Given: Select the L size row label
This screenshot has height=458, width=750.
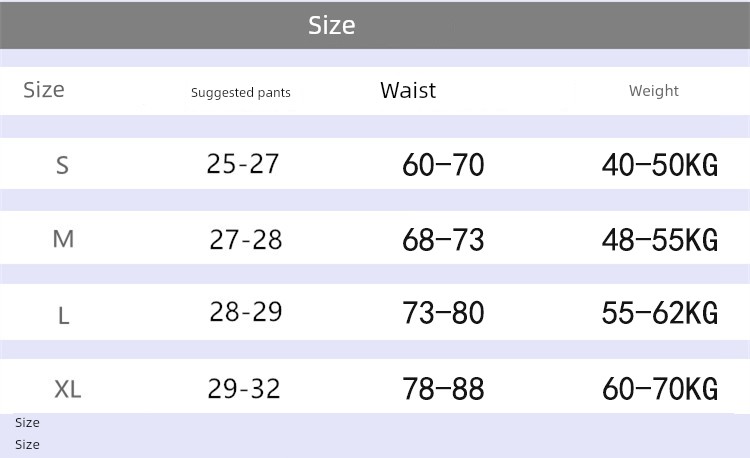Looking at the screenshot, I should (64, 316).
